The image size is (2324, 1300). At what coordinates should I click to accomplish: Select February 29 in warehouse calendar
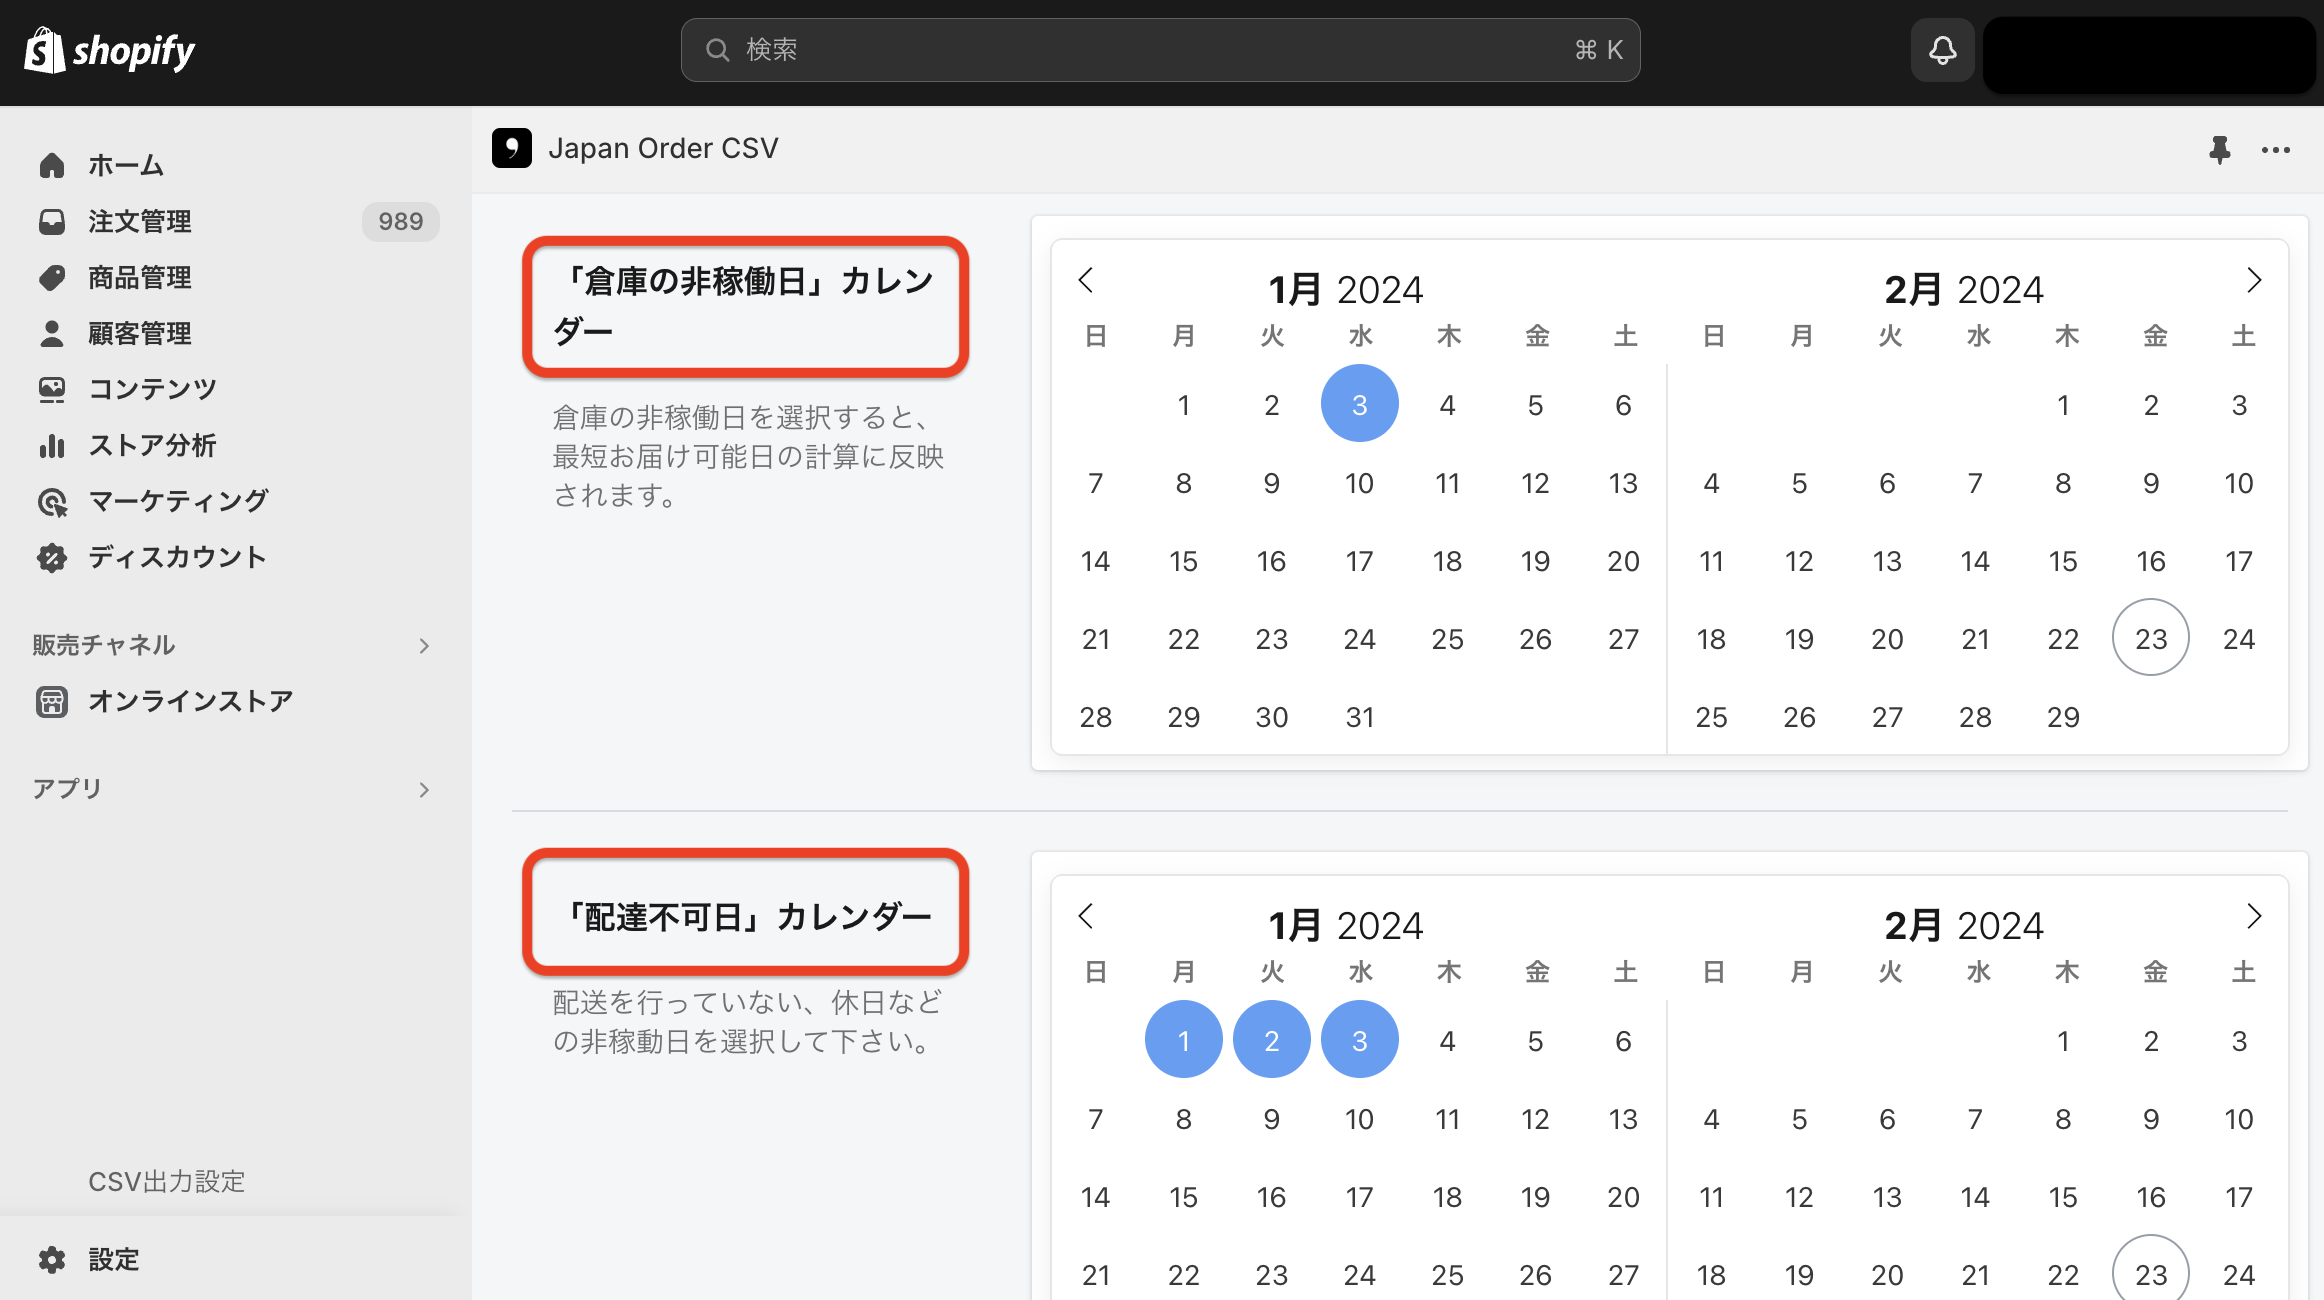[x=2063, y=716]
